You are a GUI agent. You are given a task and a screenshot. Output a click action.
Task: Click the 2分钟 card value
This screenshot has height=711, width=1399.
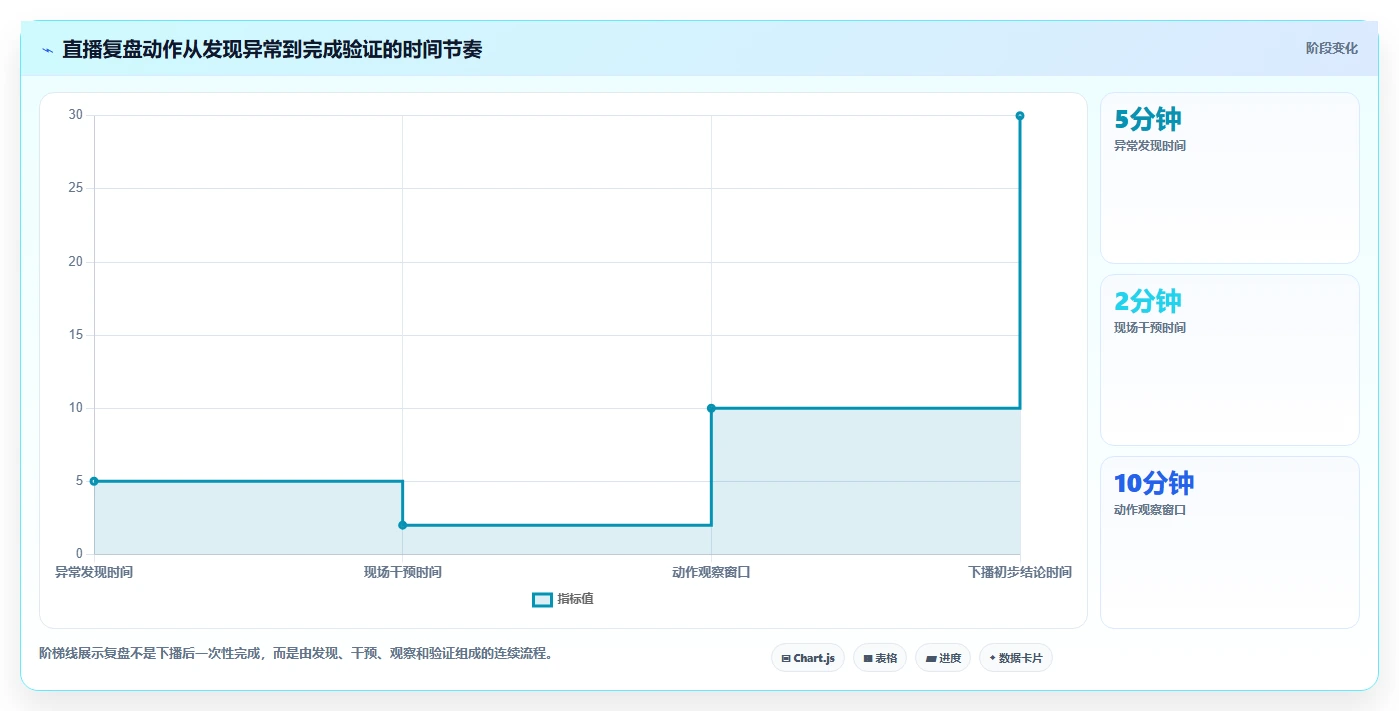(x=1148, y=301)
